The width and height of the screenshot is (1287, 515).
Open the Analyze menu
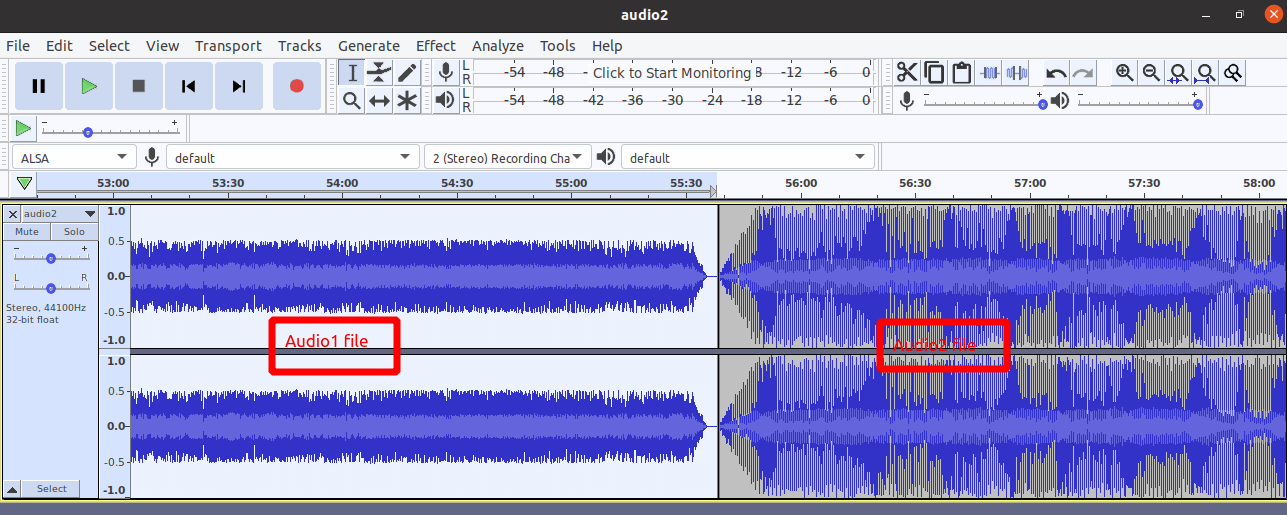(x=498, y=45)
